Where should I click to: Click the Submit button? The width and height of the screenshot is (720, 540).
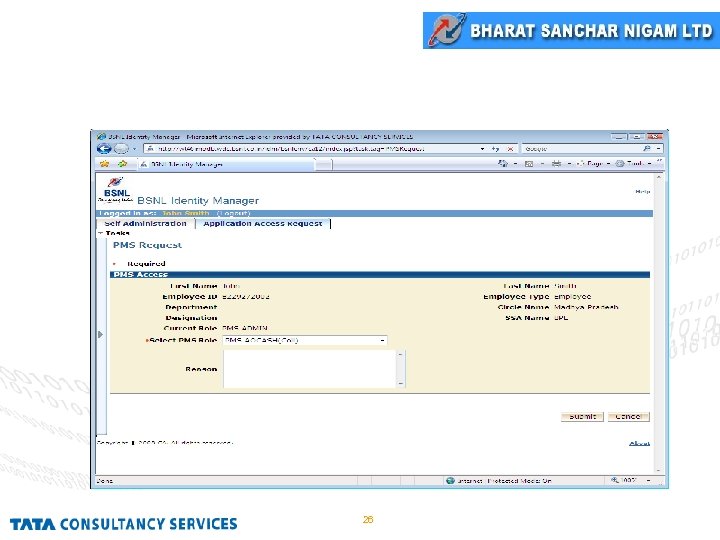[x=582, y=416]
